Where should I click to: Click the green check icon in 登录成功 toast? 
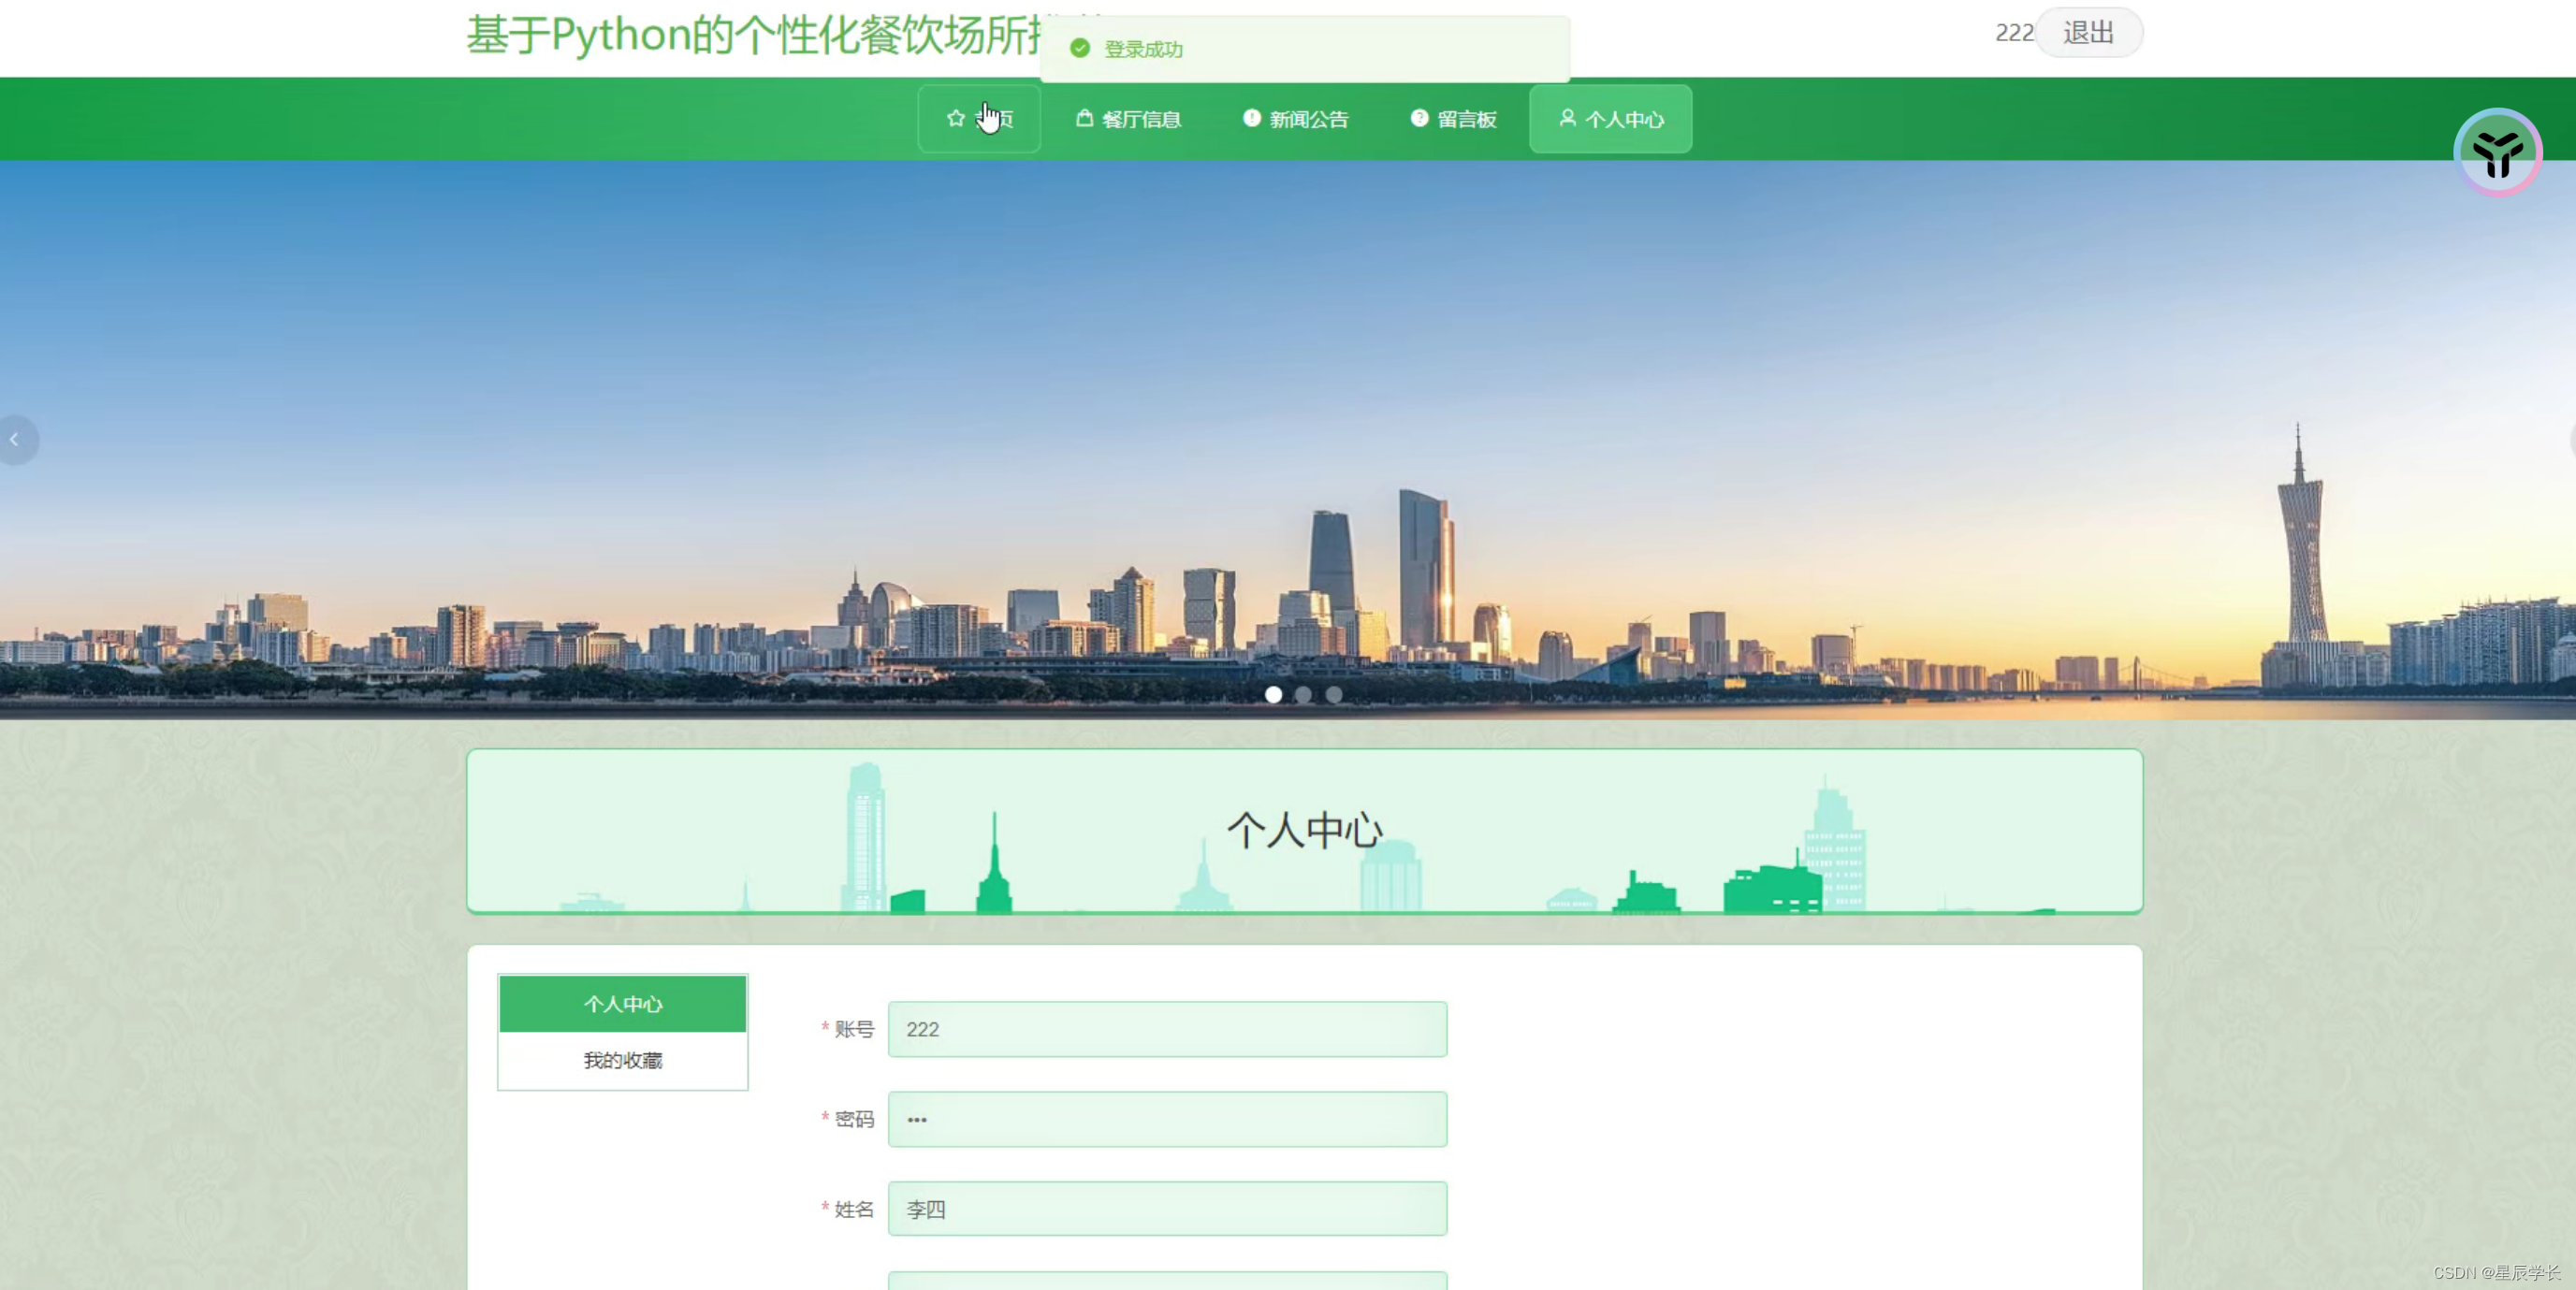[x=1080, y=48]
